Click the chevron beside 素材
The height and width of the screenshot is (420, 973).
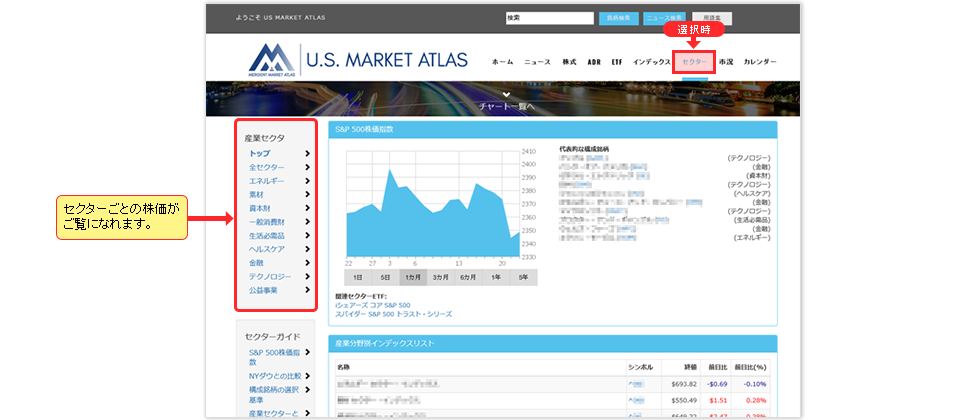point(307,194)
